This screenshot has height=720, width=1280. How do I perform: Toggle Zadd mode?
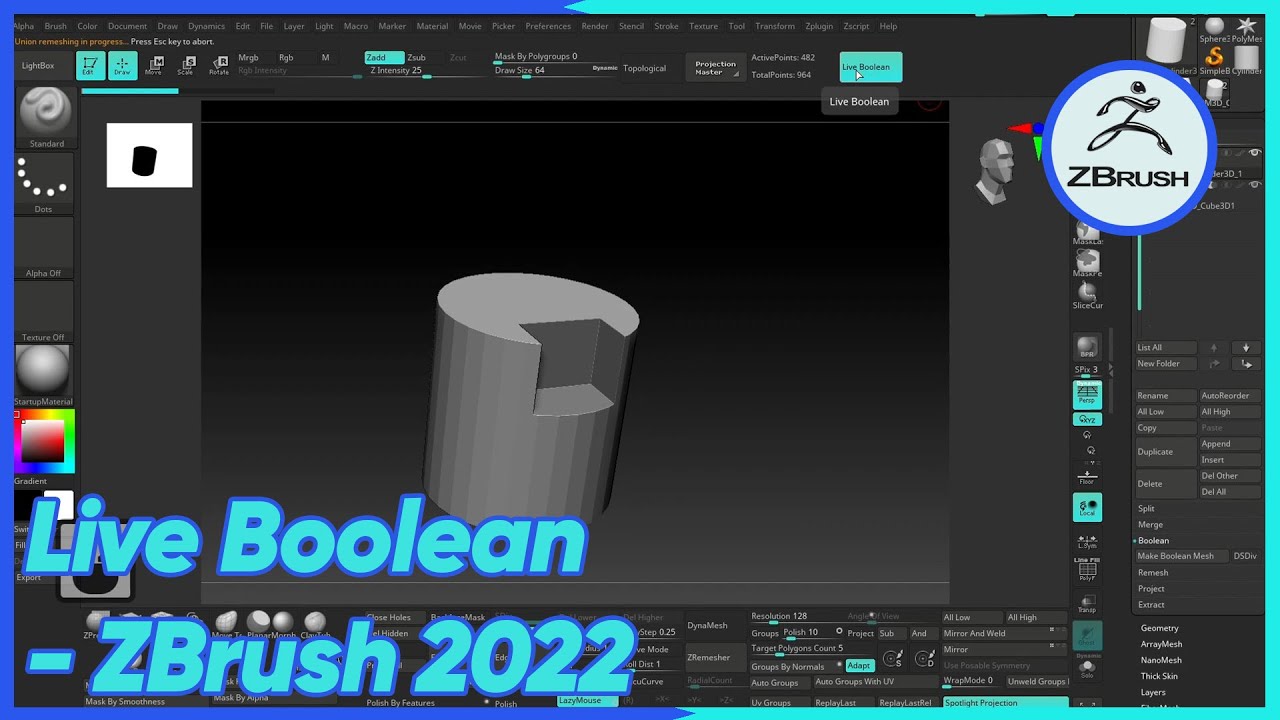click(384, 58)
